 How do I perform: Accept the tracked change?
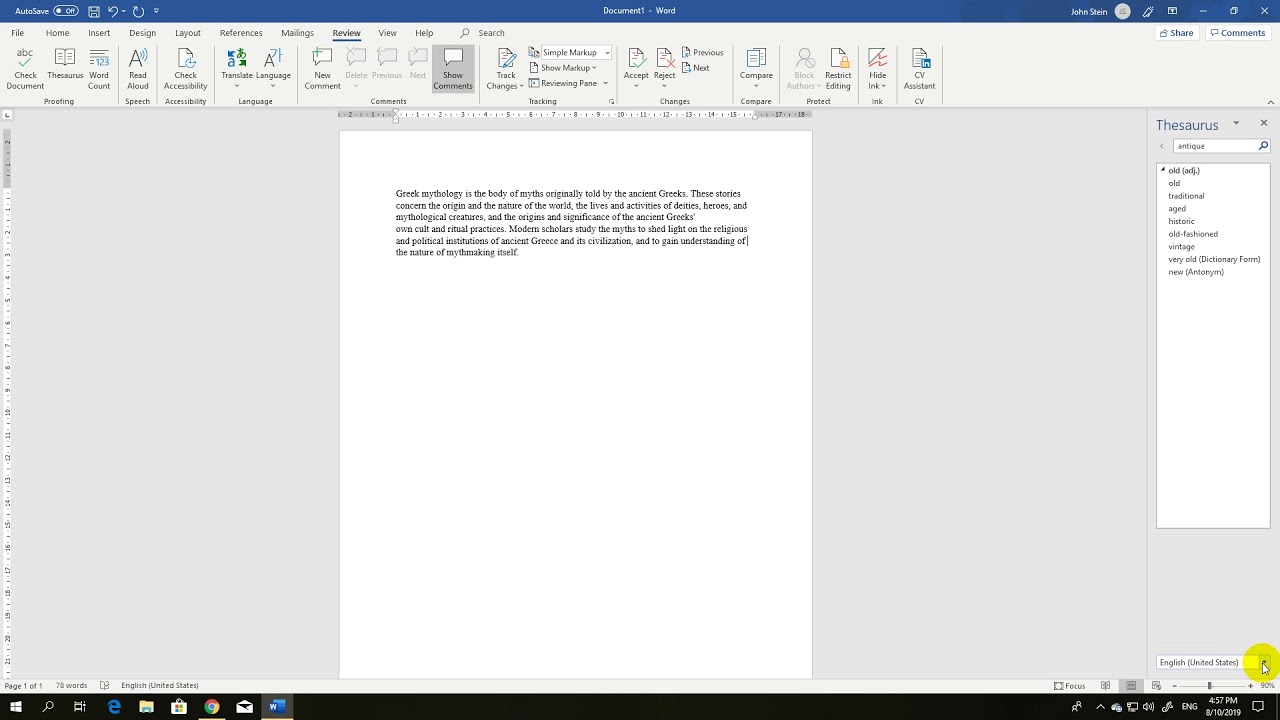point(636,68)
